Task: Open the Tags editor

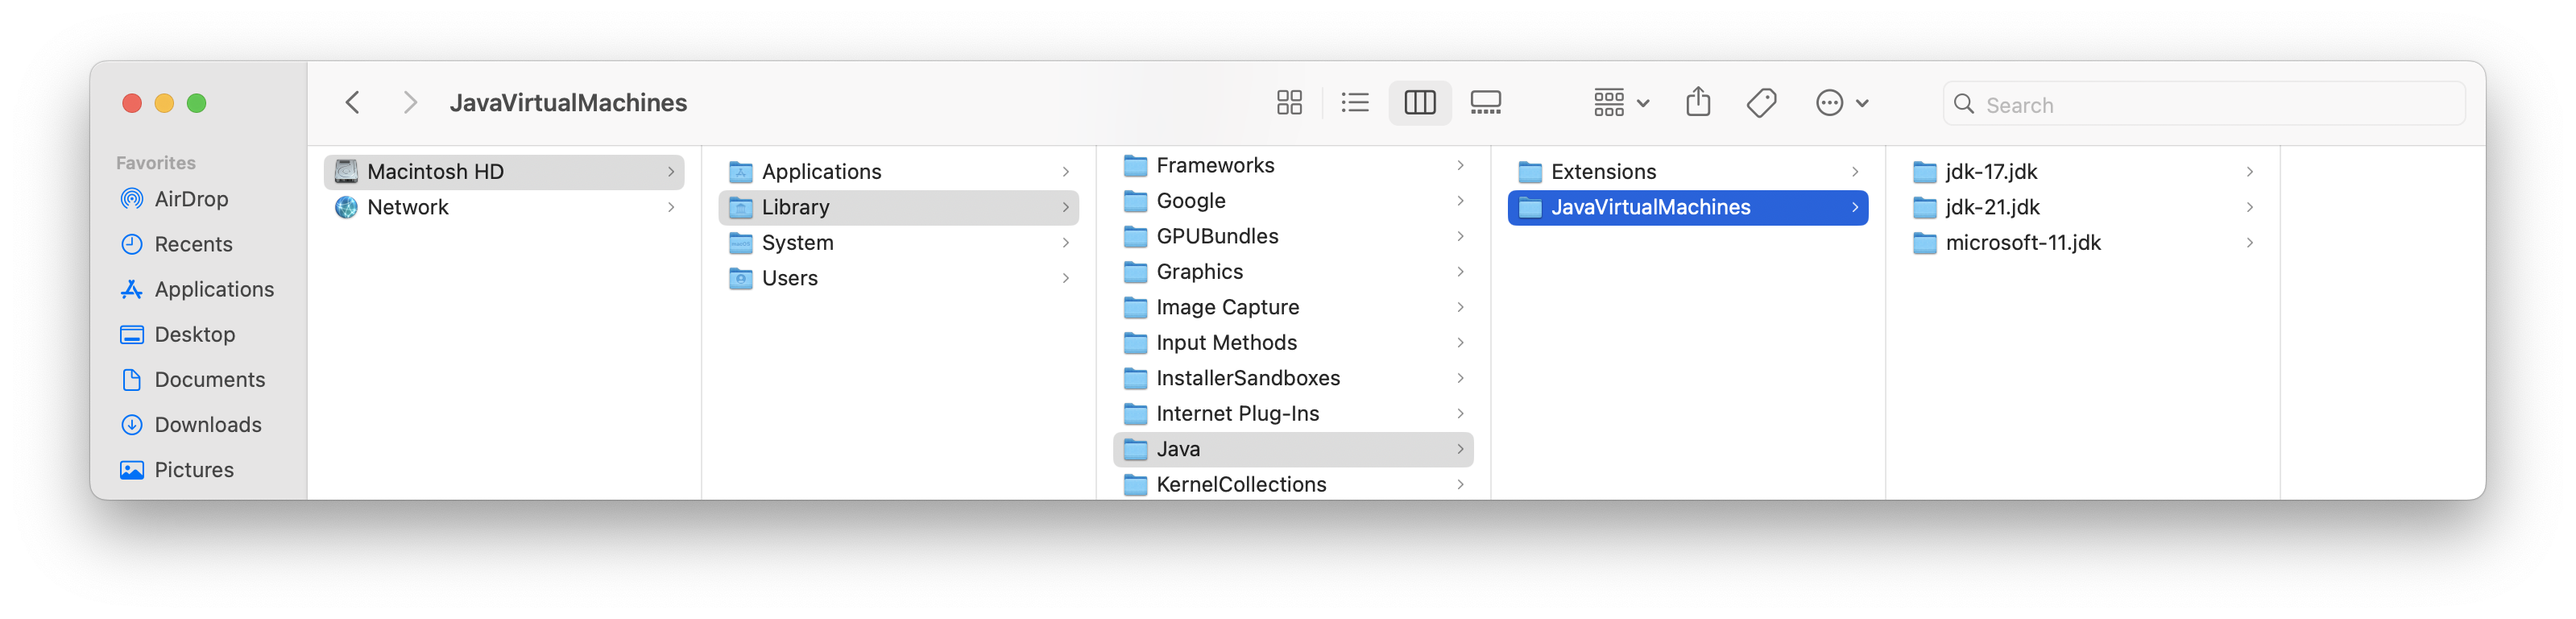Action: click(1761, 102)
